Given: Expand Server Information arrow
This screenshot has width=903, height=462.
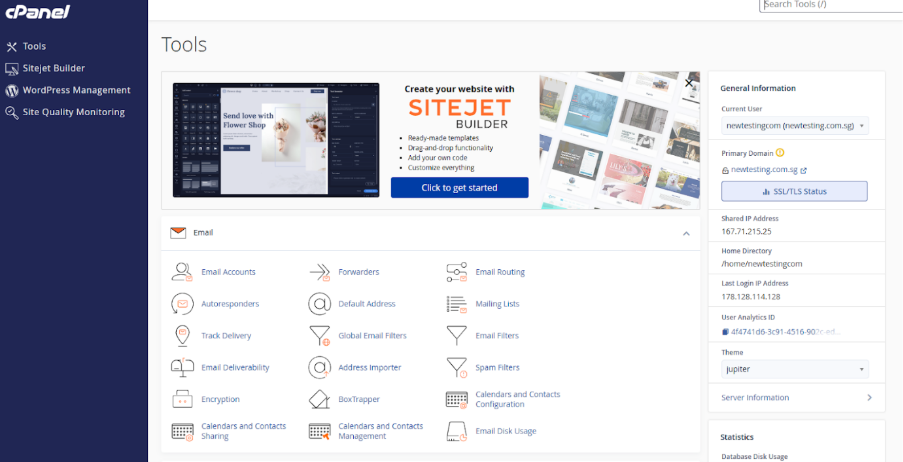Looking at the screenshot, I should point(868,398).
